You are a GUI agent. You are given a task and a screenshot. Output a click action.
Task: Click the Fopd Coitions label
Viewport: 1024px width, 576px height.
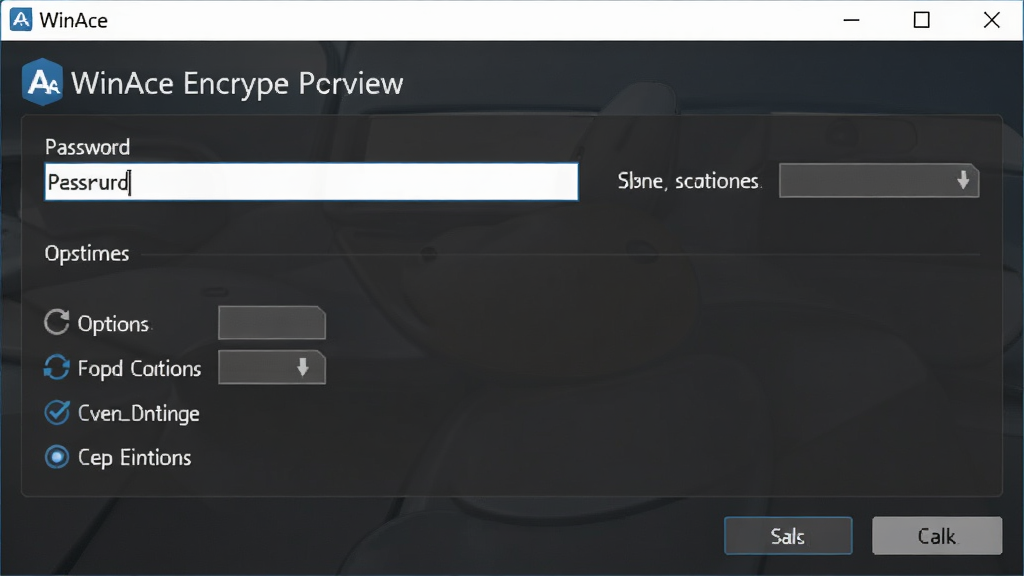coord(139,369)
